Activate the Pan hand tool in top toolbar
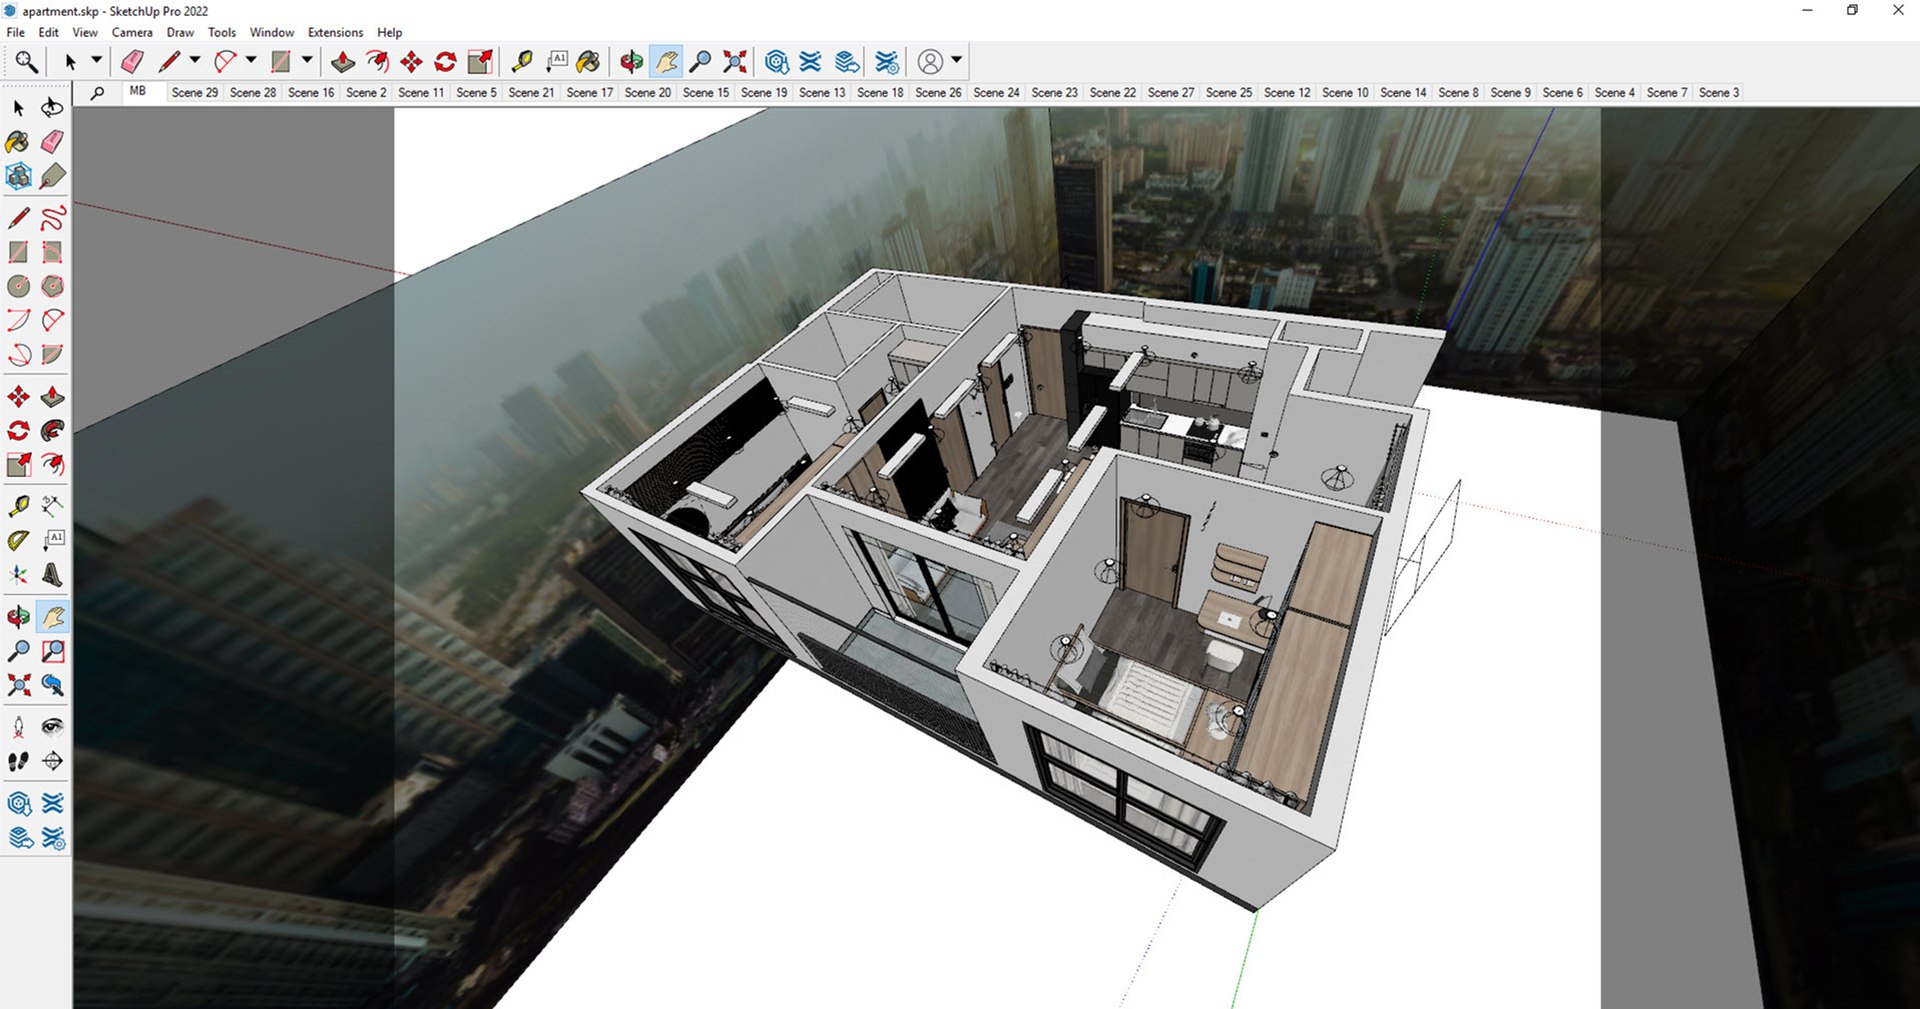Screen dimensions: 1920x1009 (666, 62)
